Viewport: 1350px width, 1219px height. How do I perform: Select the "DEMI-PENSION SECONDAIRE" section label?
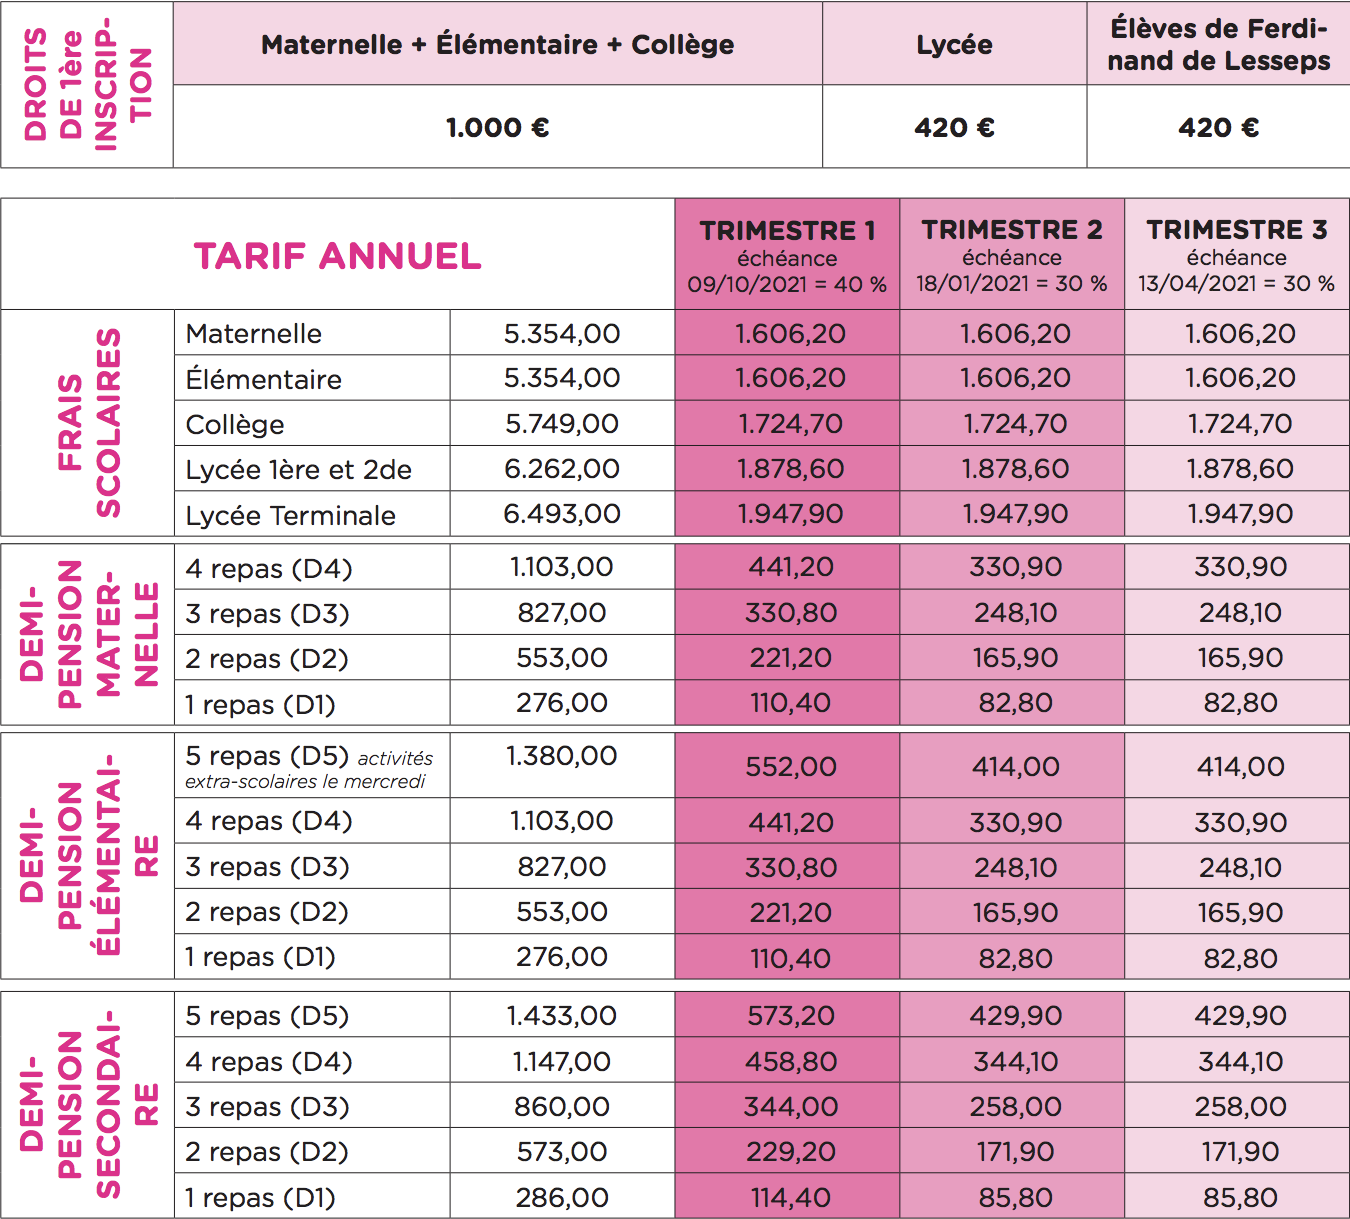88,1104
